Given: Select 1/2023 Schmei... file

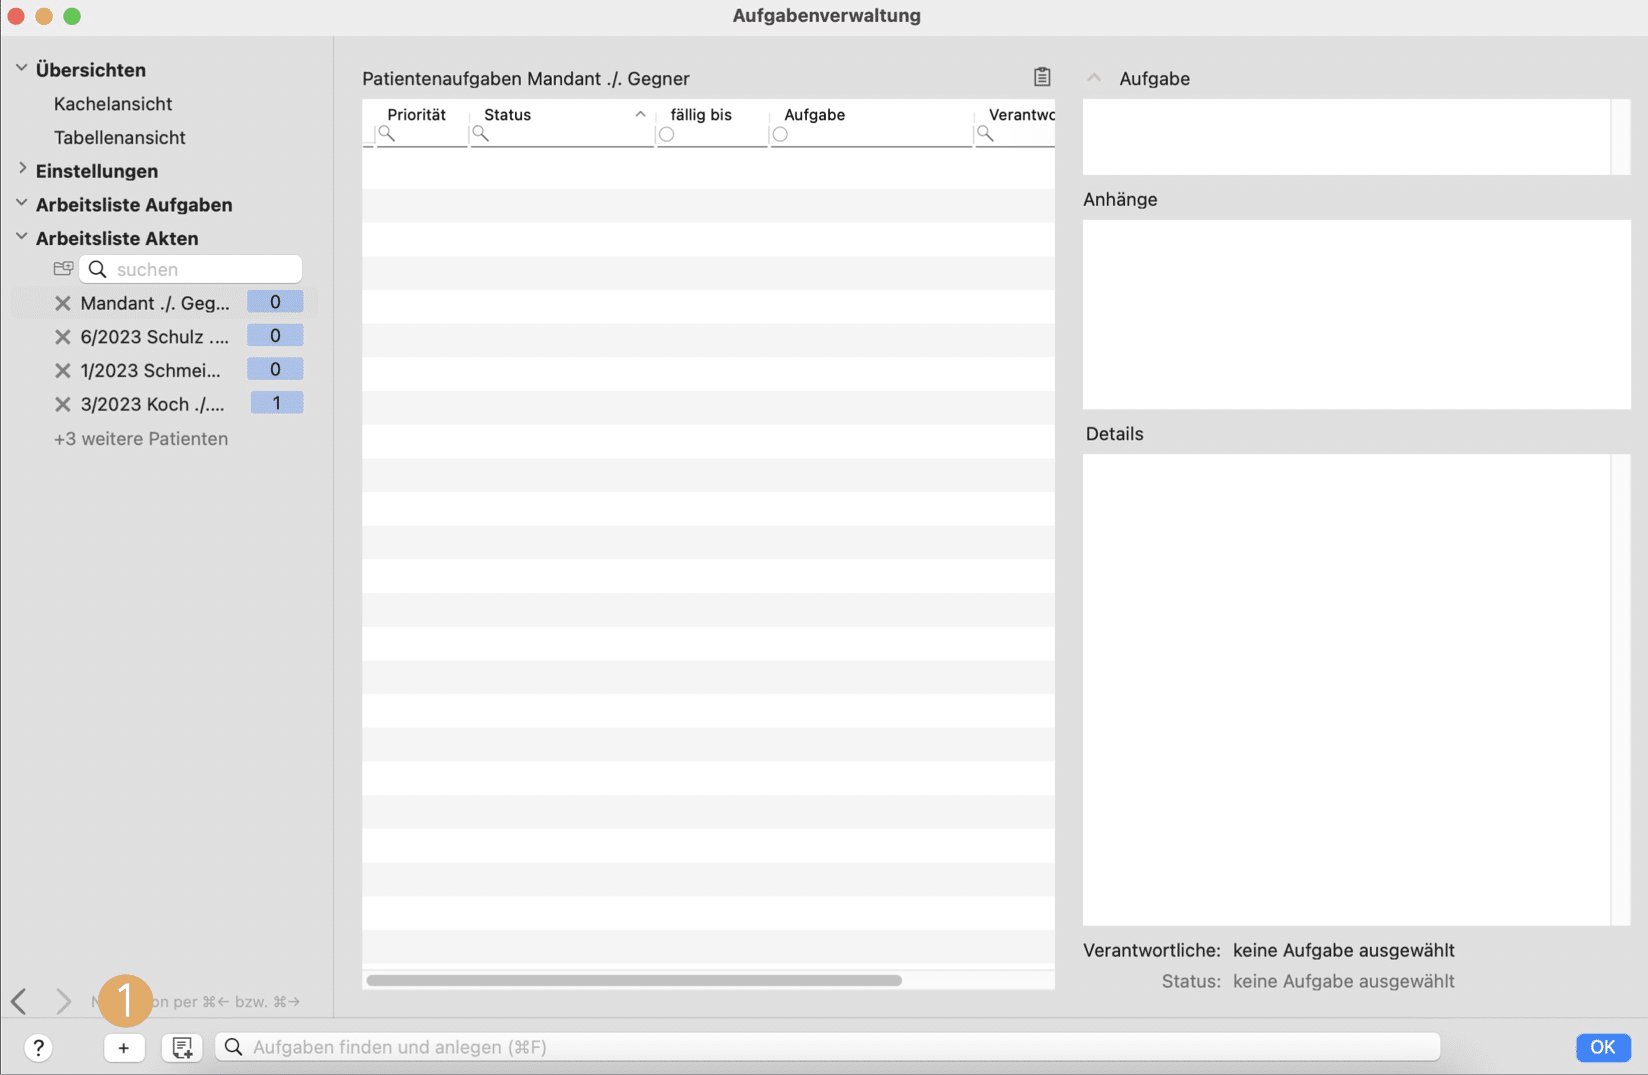Looking at the screenshot, I should tap(151, 371).
